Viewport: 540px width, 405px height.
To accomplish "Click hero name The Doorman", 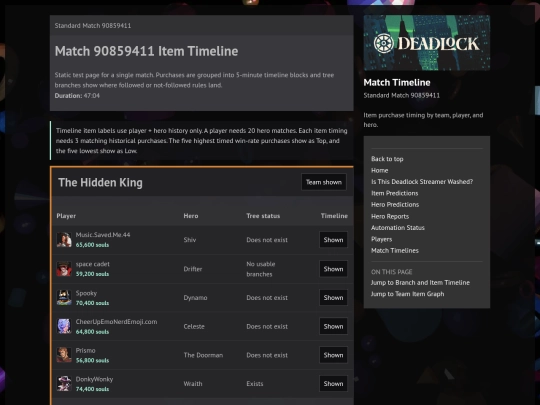I will 203,355.
